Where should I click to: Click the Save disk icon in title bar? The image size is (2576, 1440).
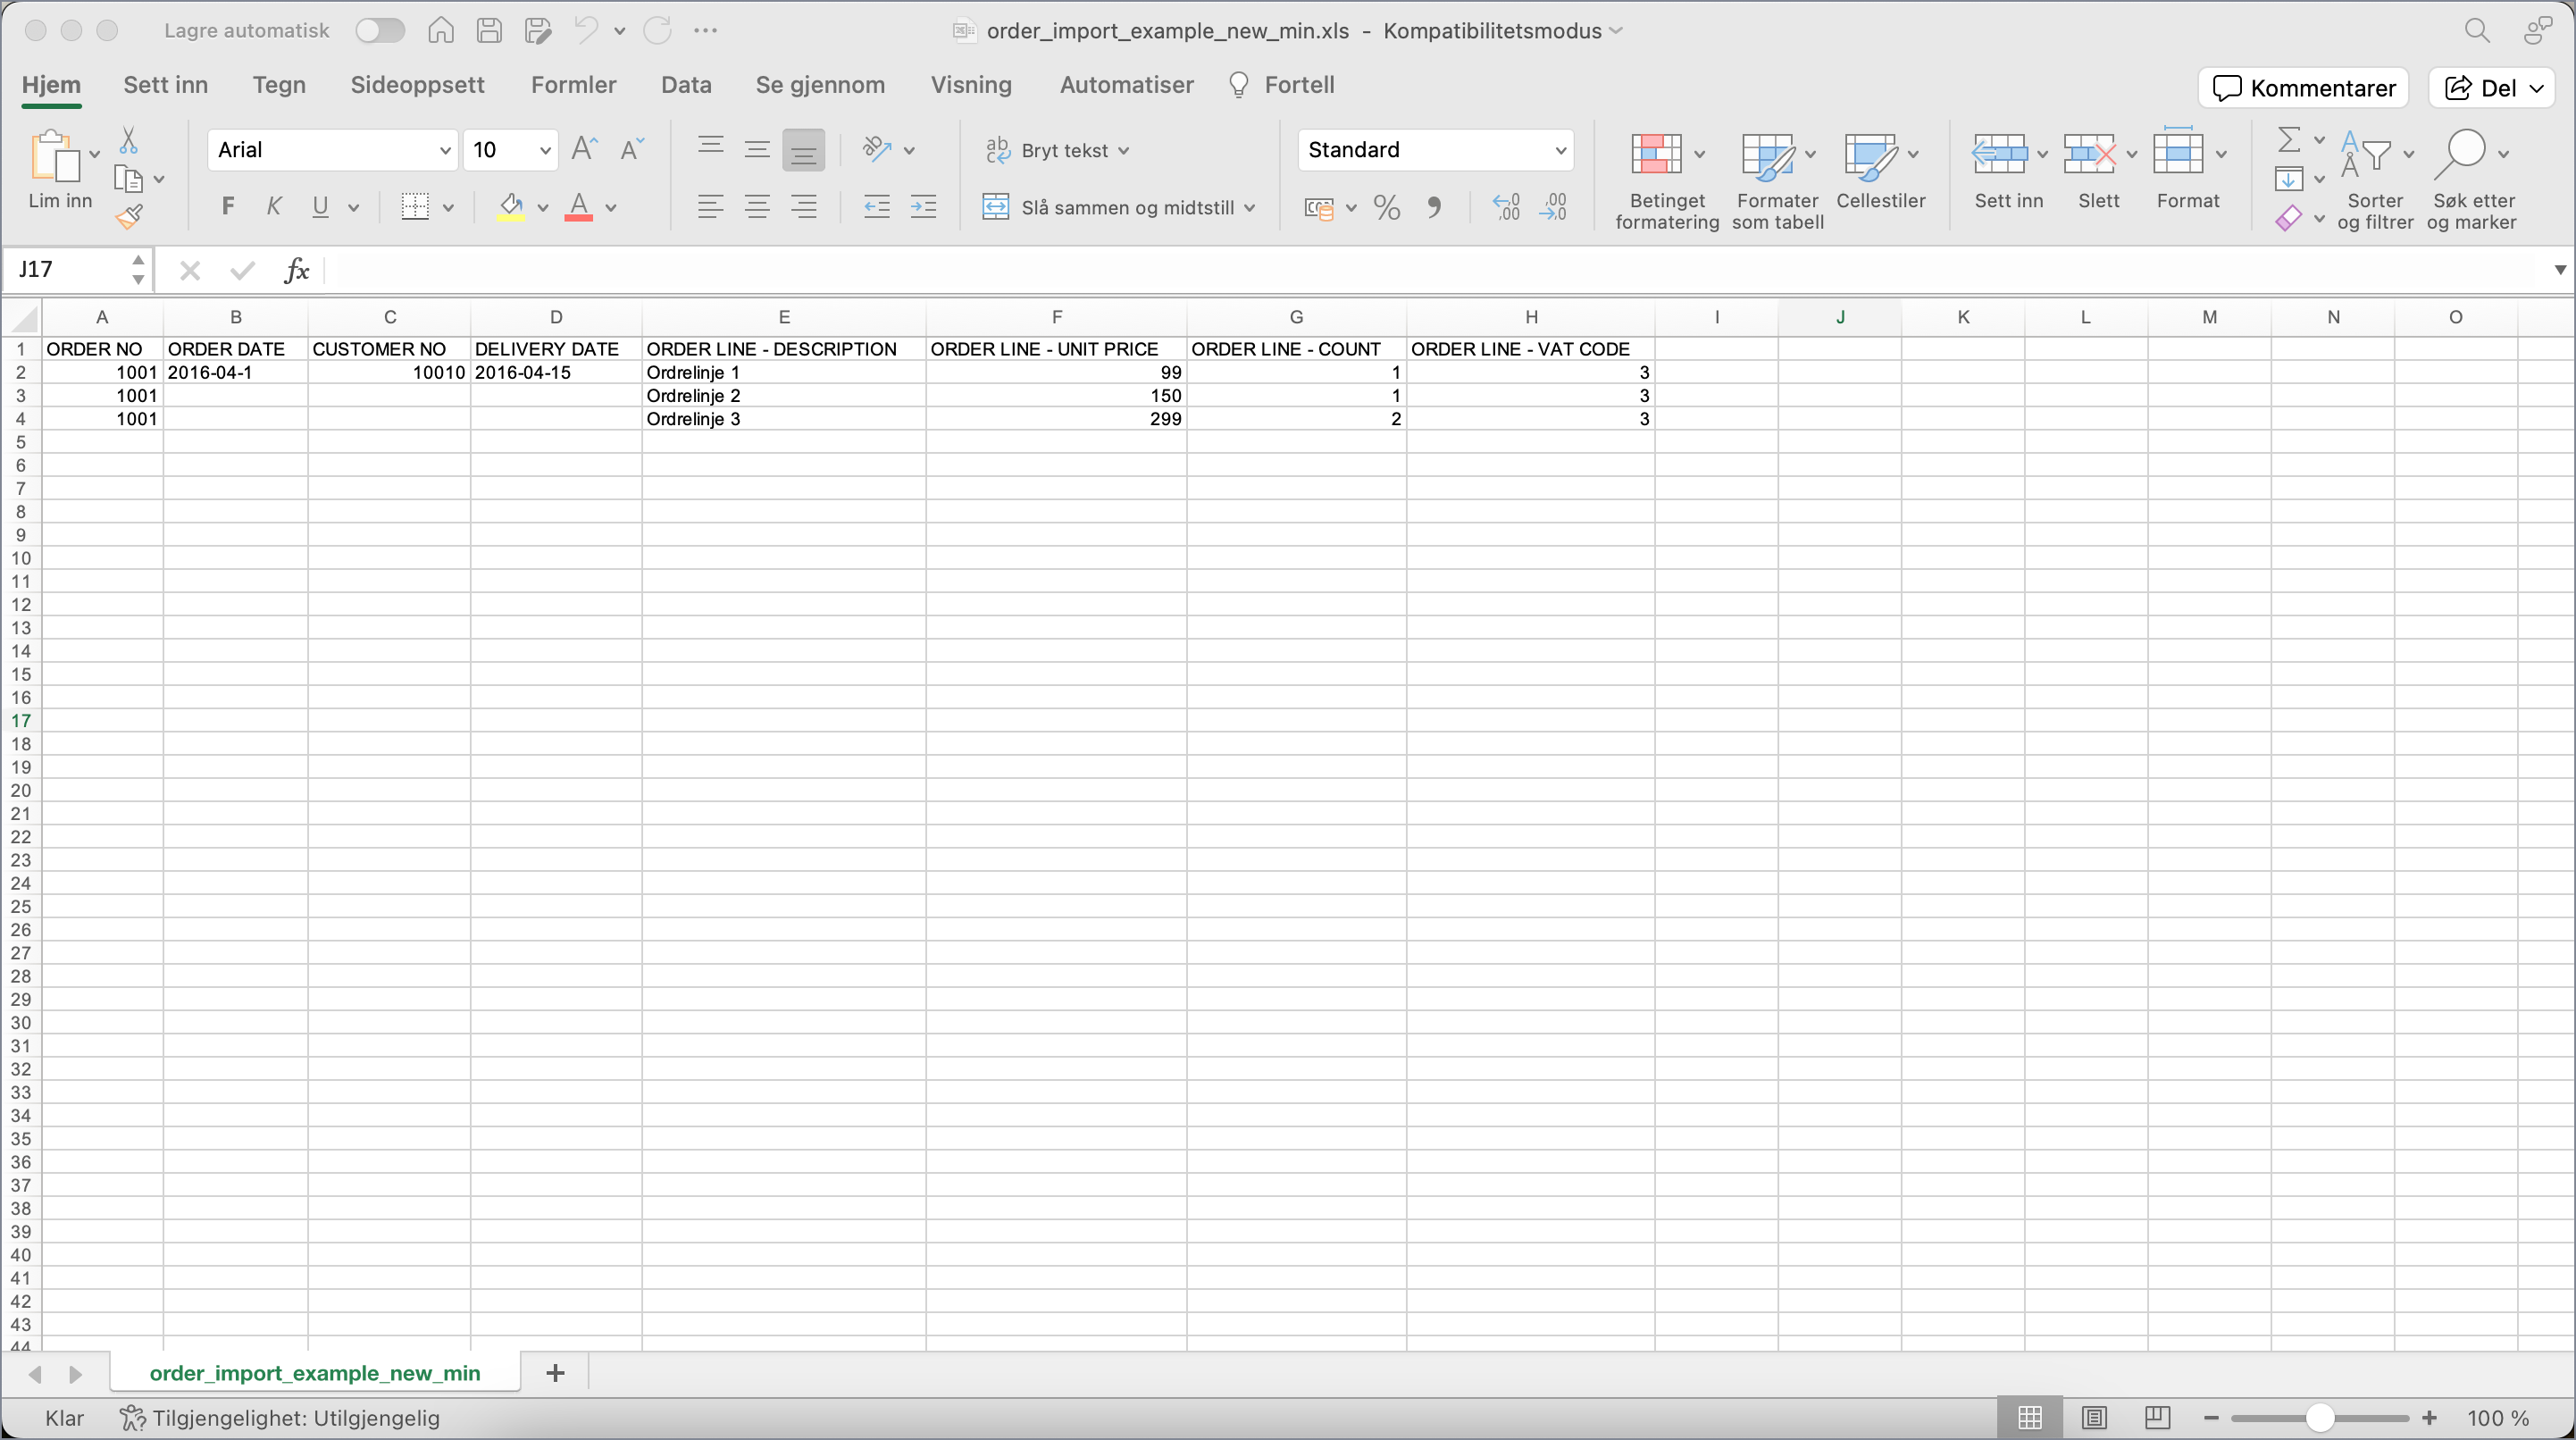489,30
